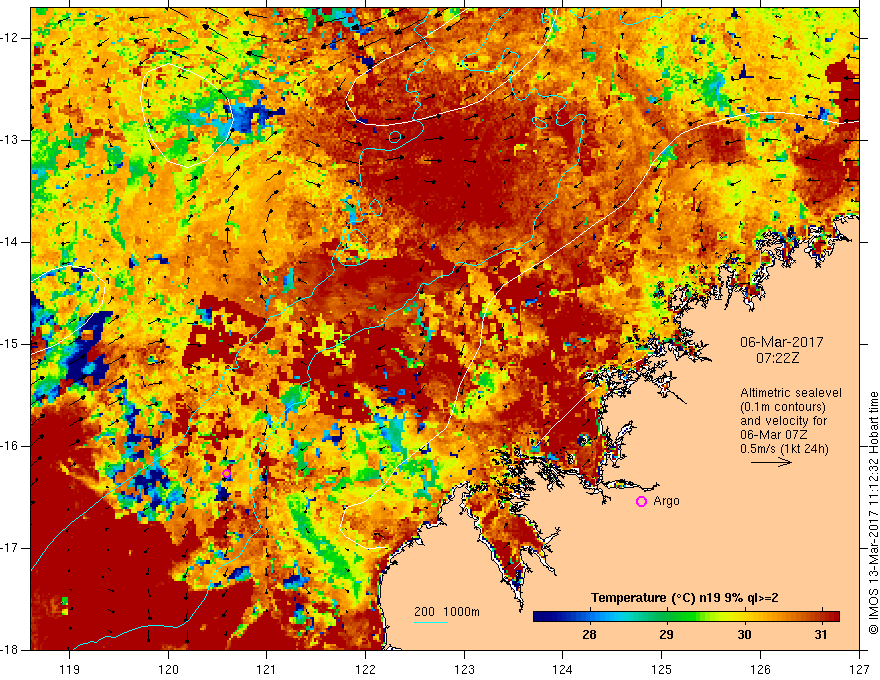Screen dimensions: 880x680
Task: Click the magenta Argo circle in the legend
Action: [641, 502]
